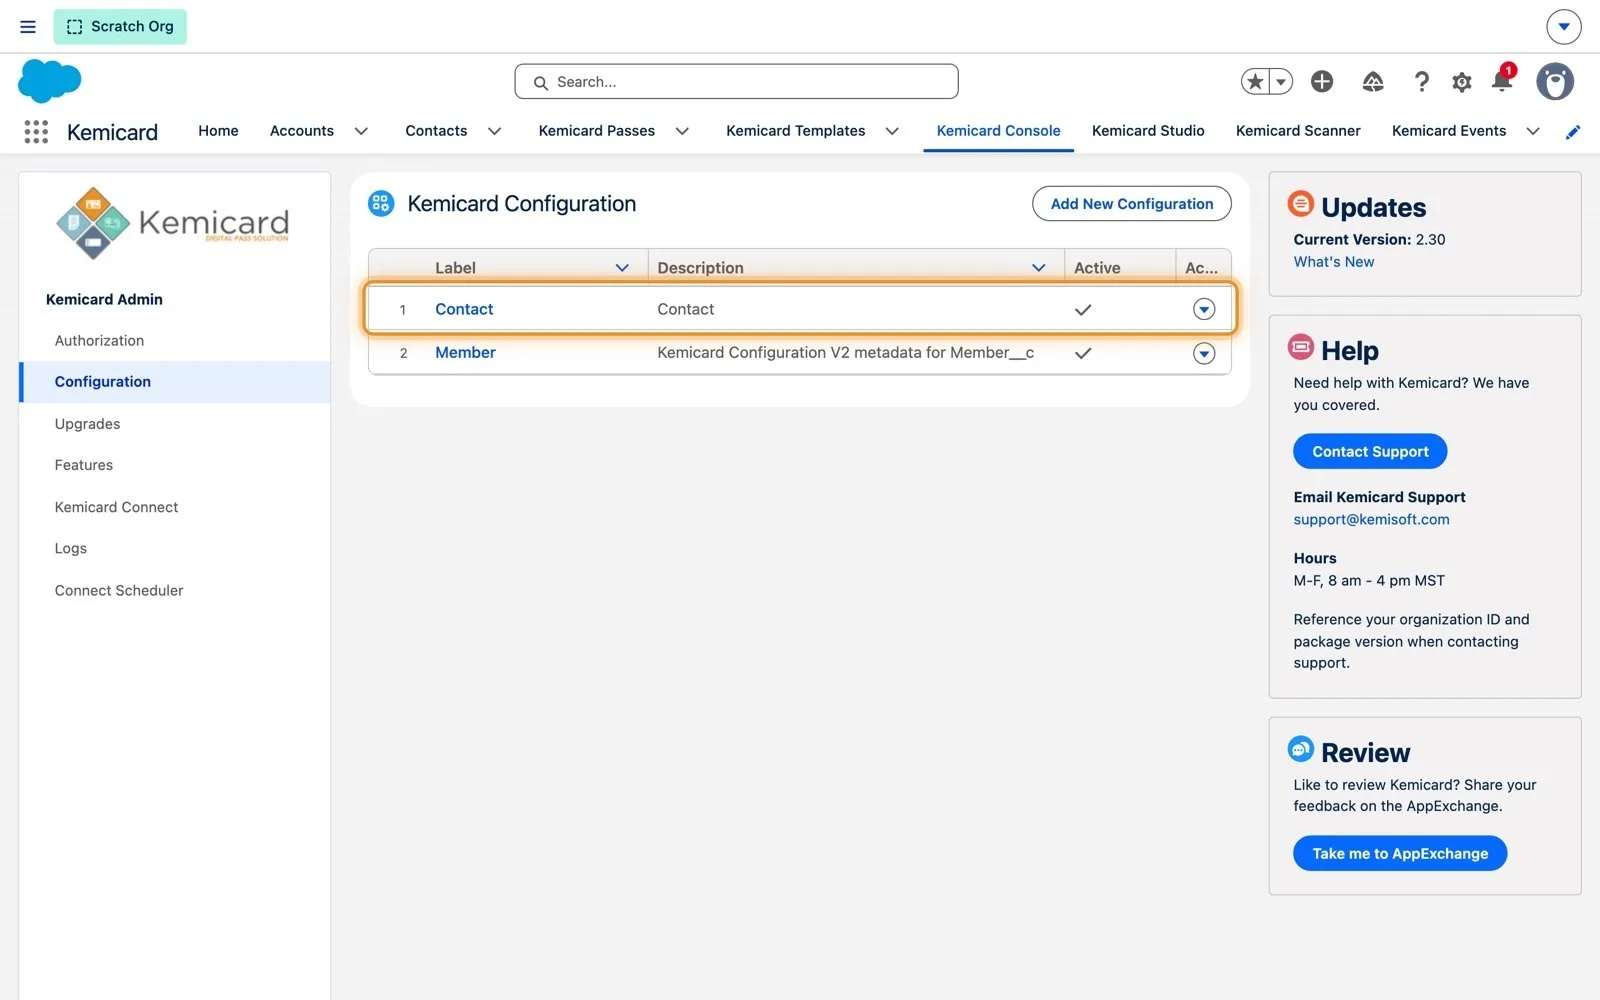Open the Setup gear icon
This screenshot has width=1600, height=1000.
pos(1462,82)
